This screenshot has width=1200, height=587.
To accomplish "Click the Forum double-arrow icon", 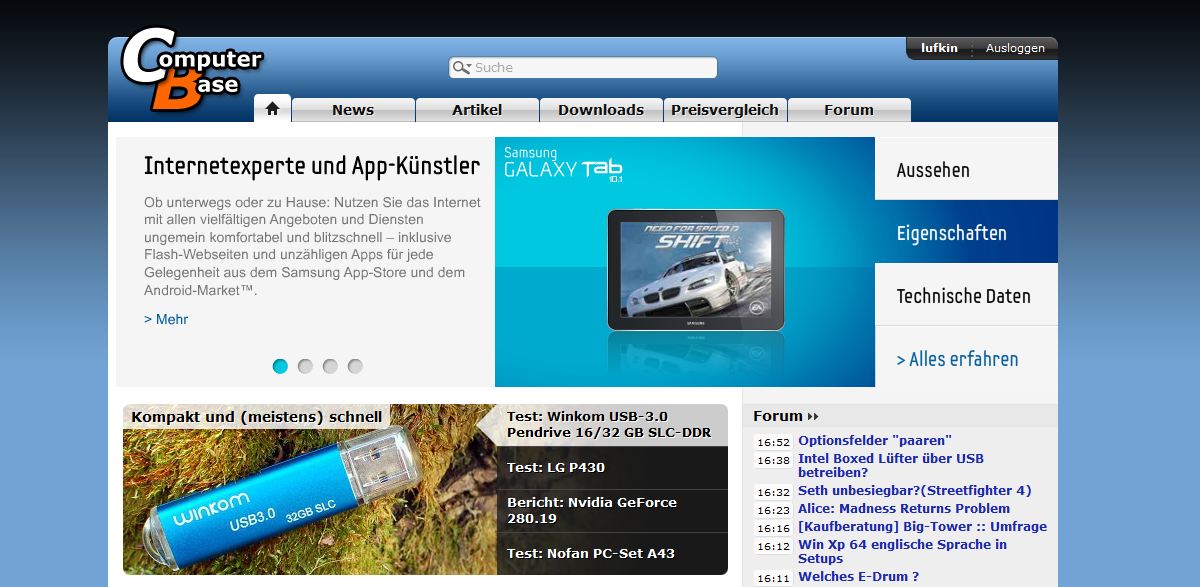I will tap(813, 416).
